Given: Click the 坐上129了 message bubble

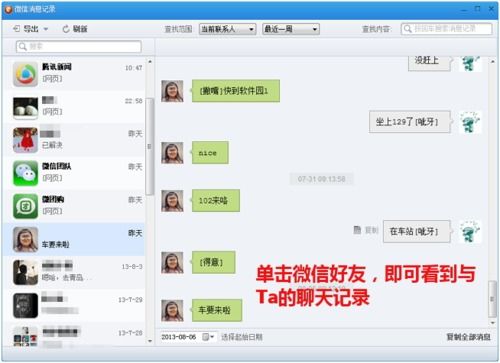Looking at the screenshot, I should coord(409,122).
